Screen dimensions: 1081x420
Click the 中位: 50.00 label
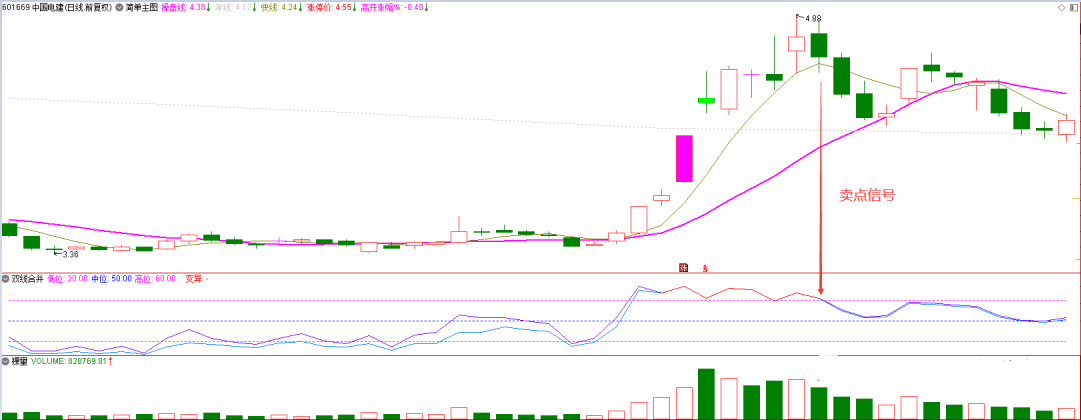click(111, 279)
